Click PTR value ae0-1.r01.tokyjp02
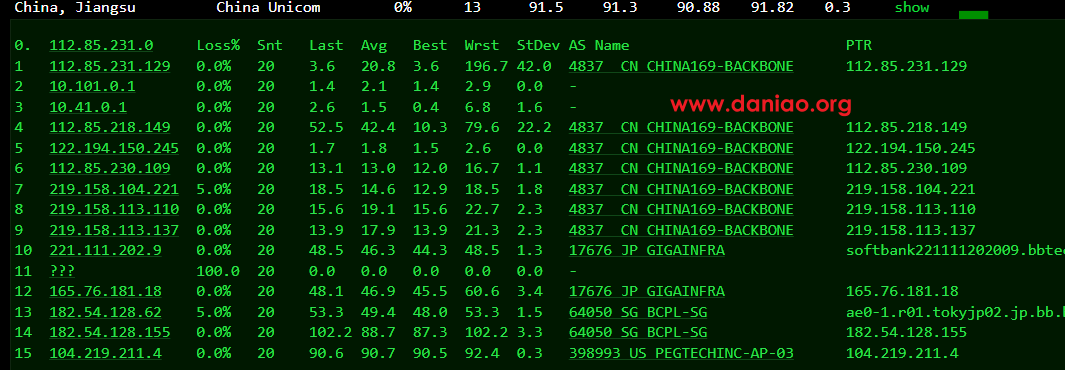The height and width of the screenshot is (370, 1065). [955, 312]
